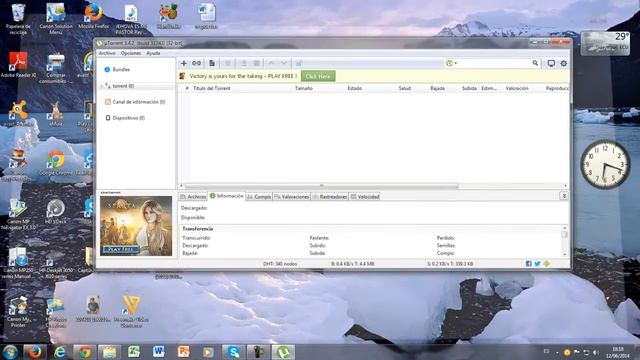This screenshot has height=360, width=640.
Task: Switch to the Archivos tab
Action: pos(193,197)
